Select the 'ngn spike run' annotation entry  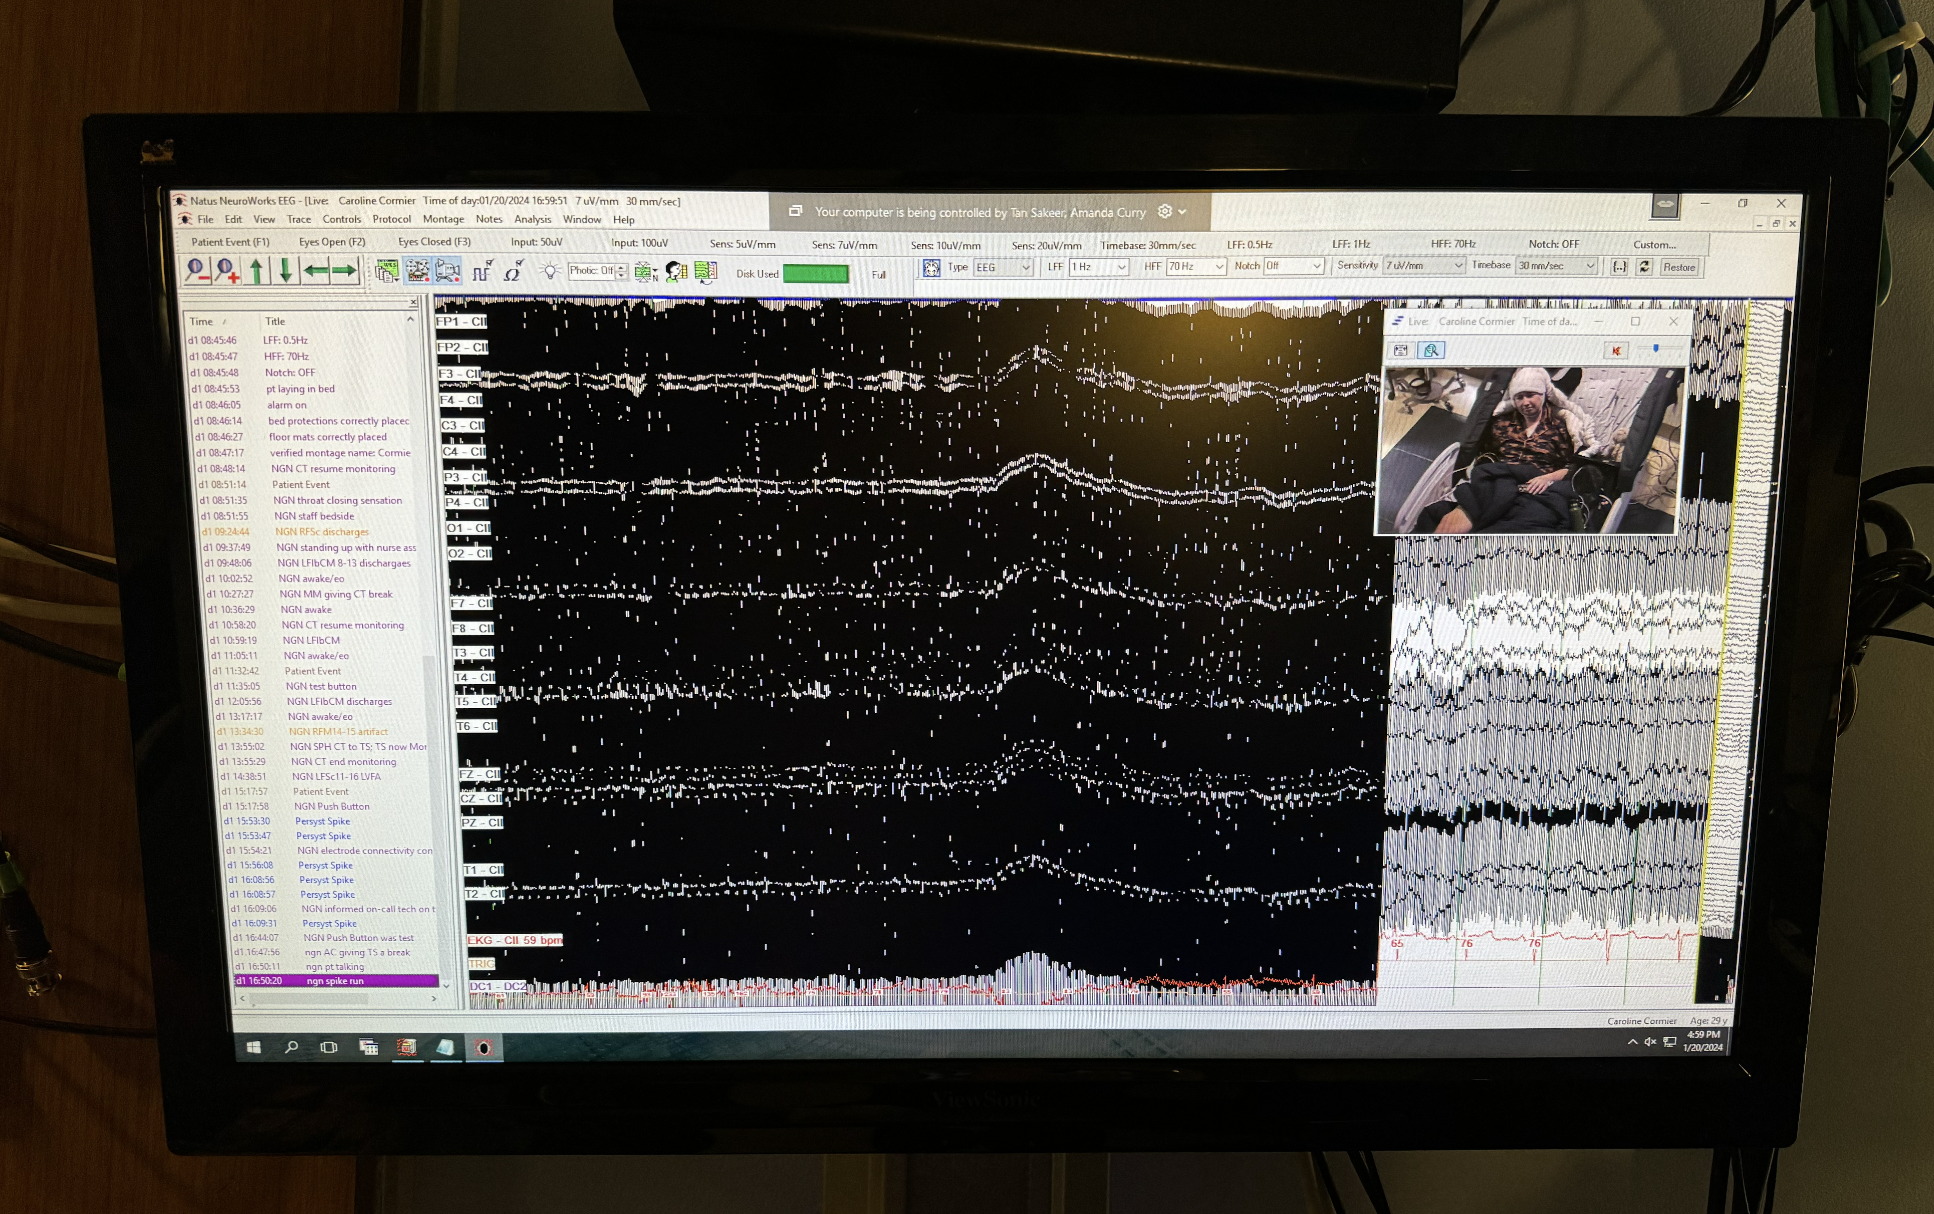click(335, 981)
